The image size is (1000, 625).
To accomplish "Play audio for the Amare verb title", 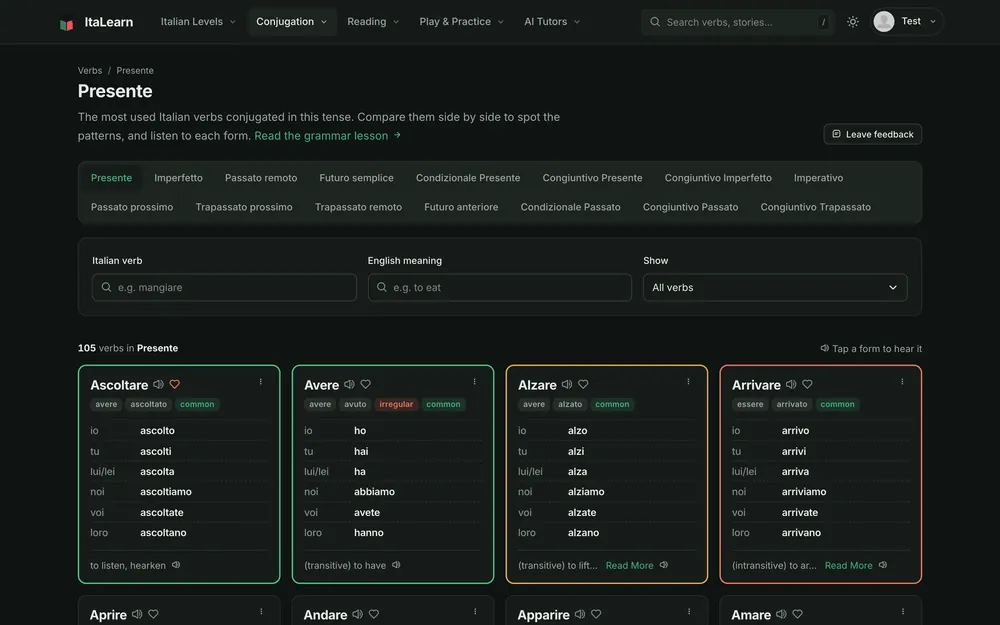I will point(781,614).
